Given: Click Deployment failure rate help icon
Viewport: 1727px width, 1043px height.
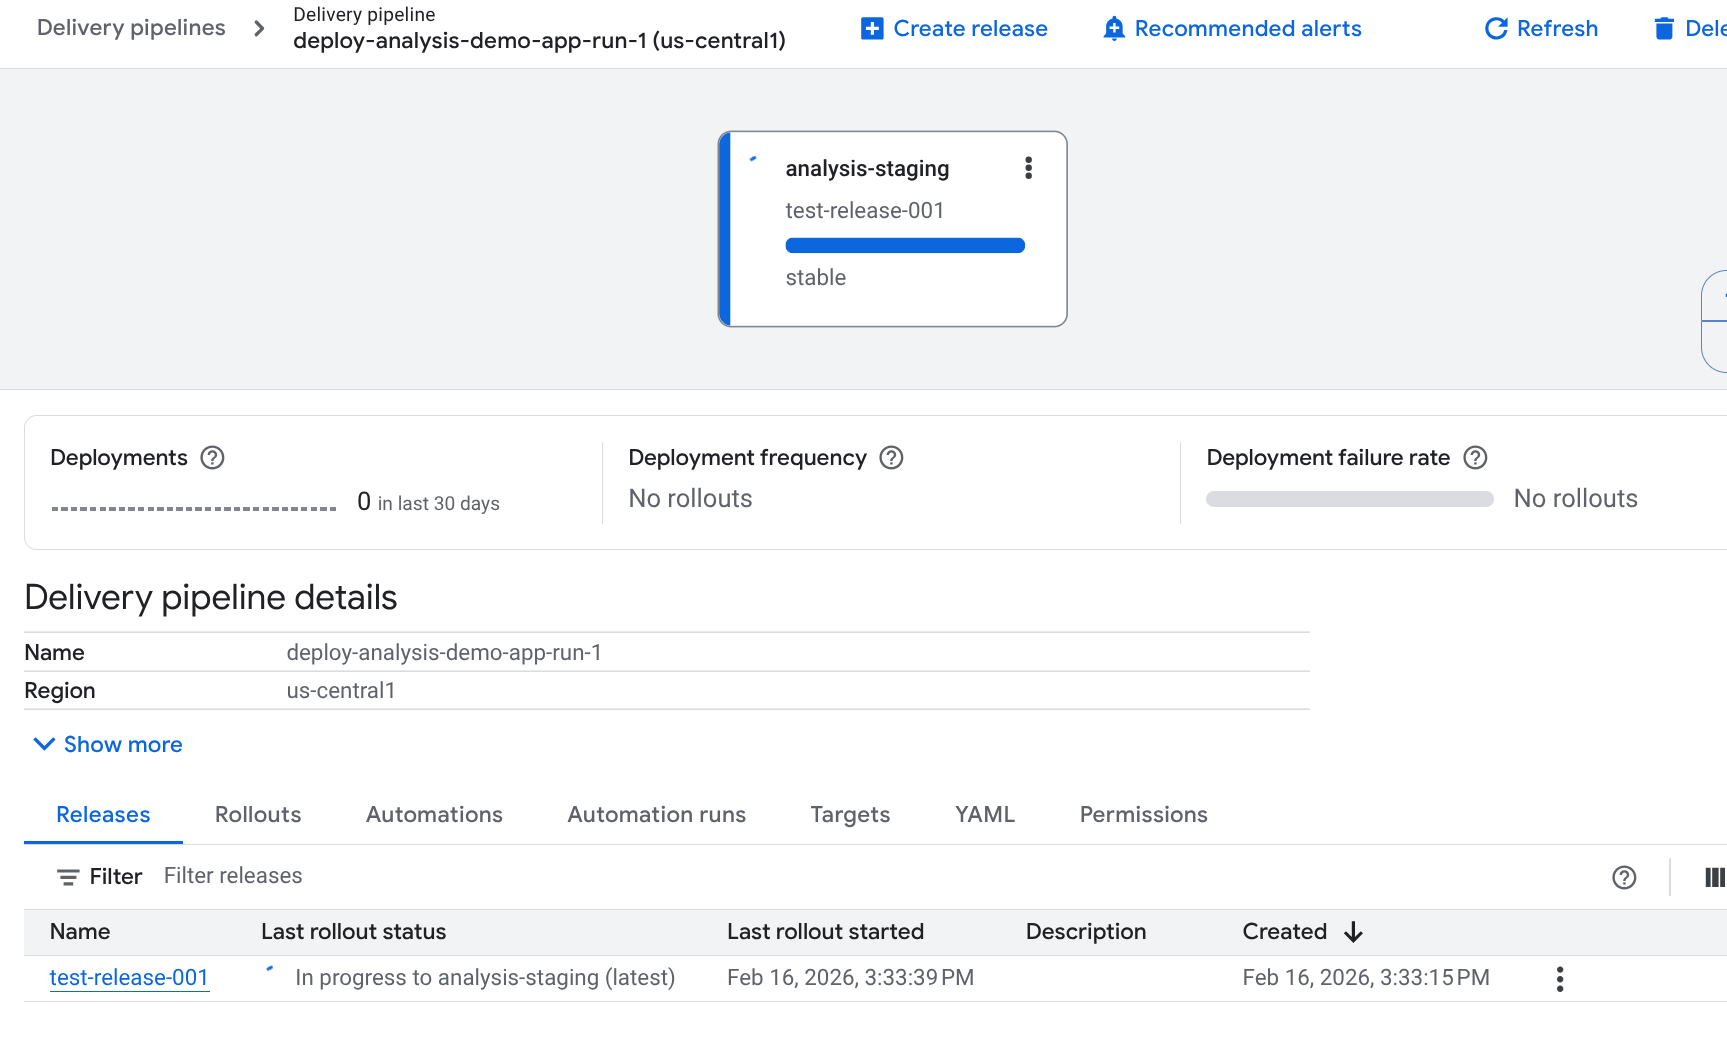Looking at the screenshot, I should tap(1475, 458).
